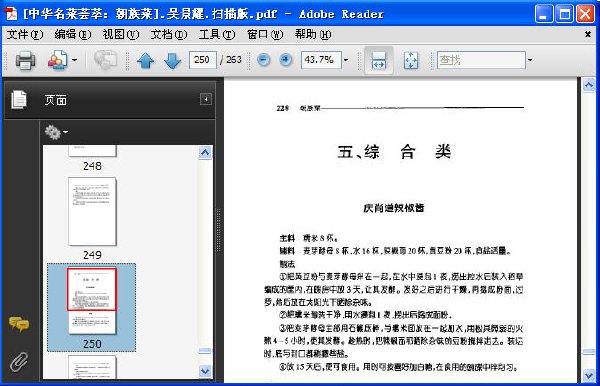
Task: Close the document with menu bar X
Action: click(x=588, y=34)
